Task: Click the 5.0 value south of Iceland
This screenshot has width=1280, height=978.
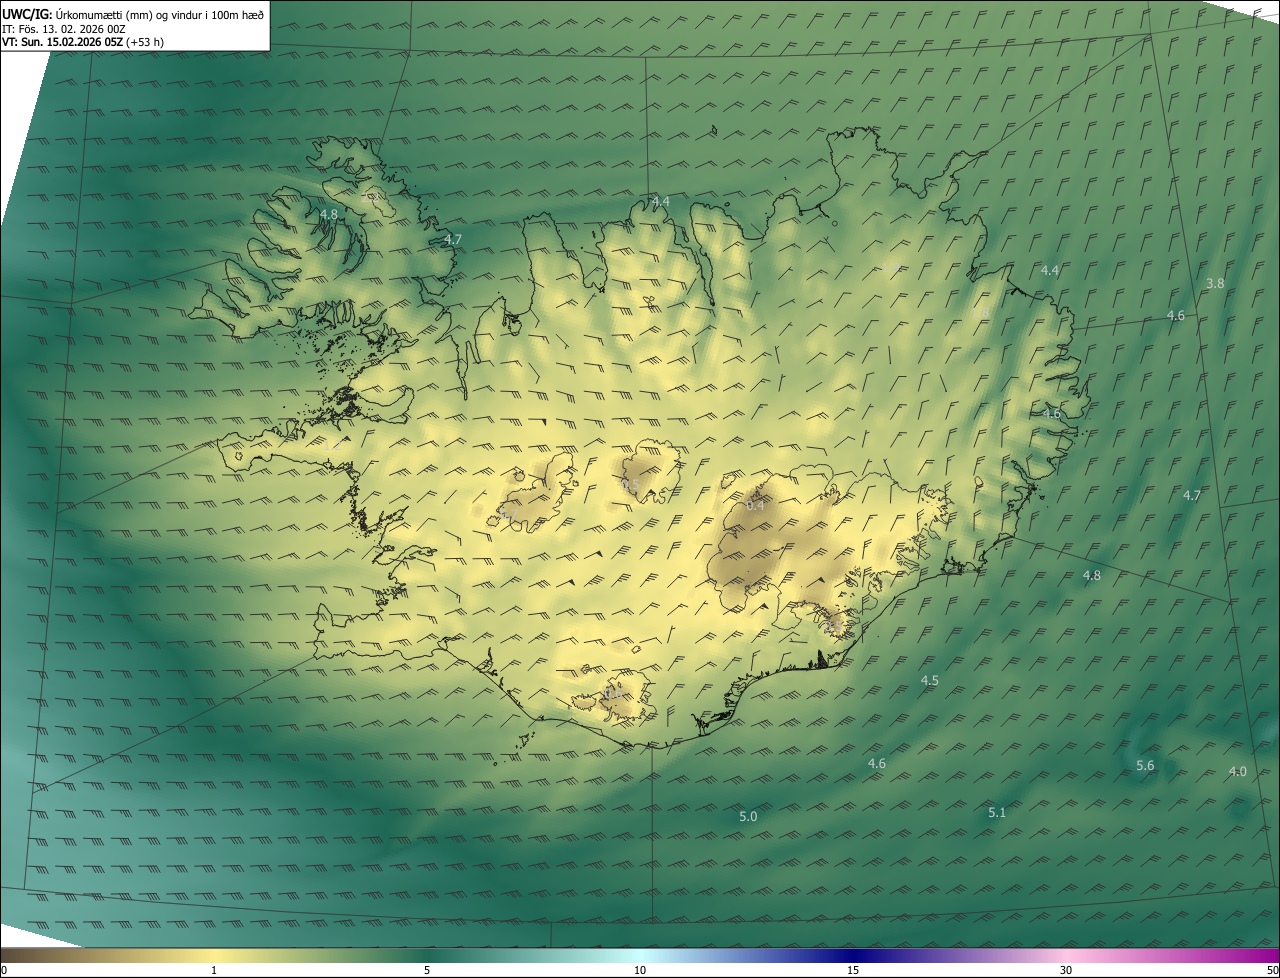Action: (748, 817)
